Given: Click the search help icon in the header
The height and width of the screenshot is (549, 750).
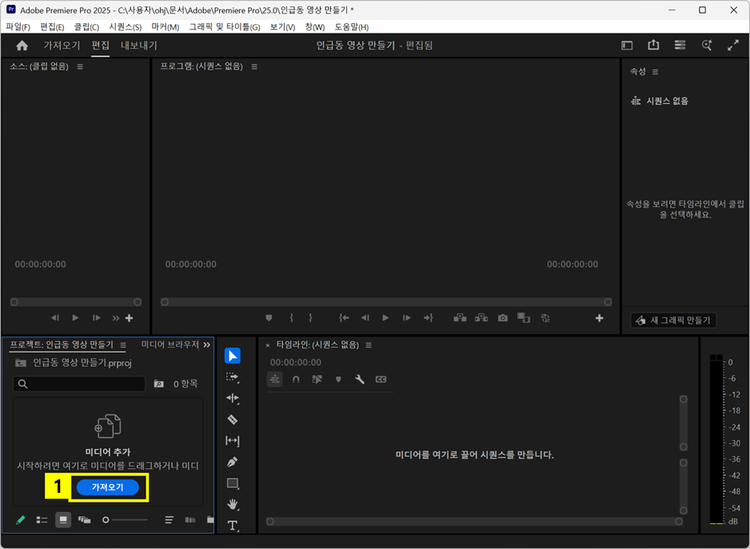Looking at the screenshot, I should [706, 45].
